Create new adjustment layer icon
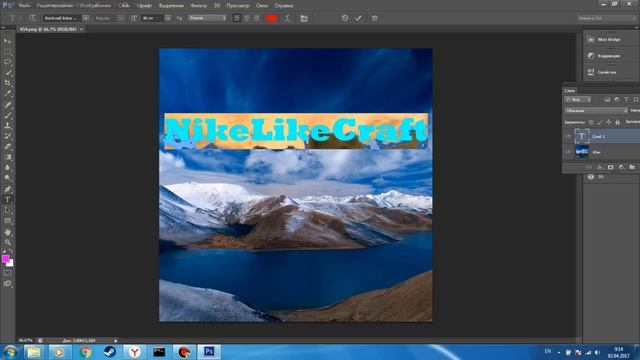The image size is (640, 360). 621,167
